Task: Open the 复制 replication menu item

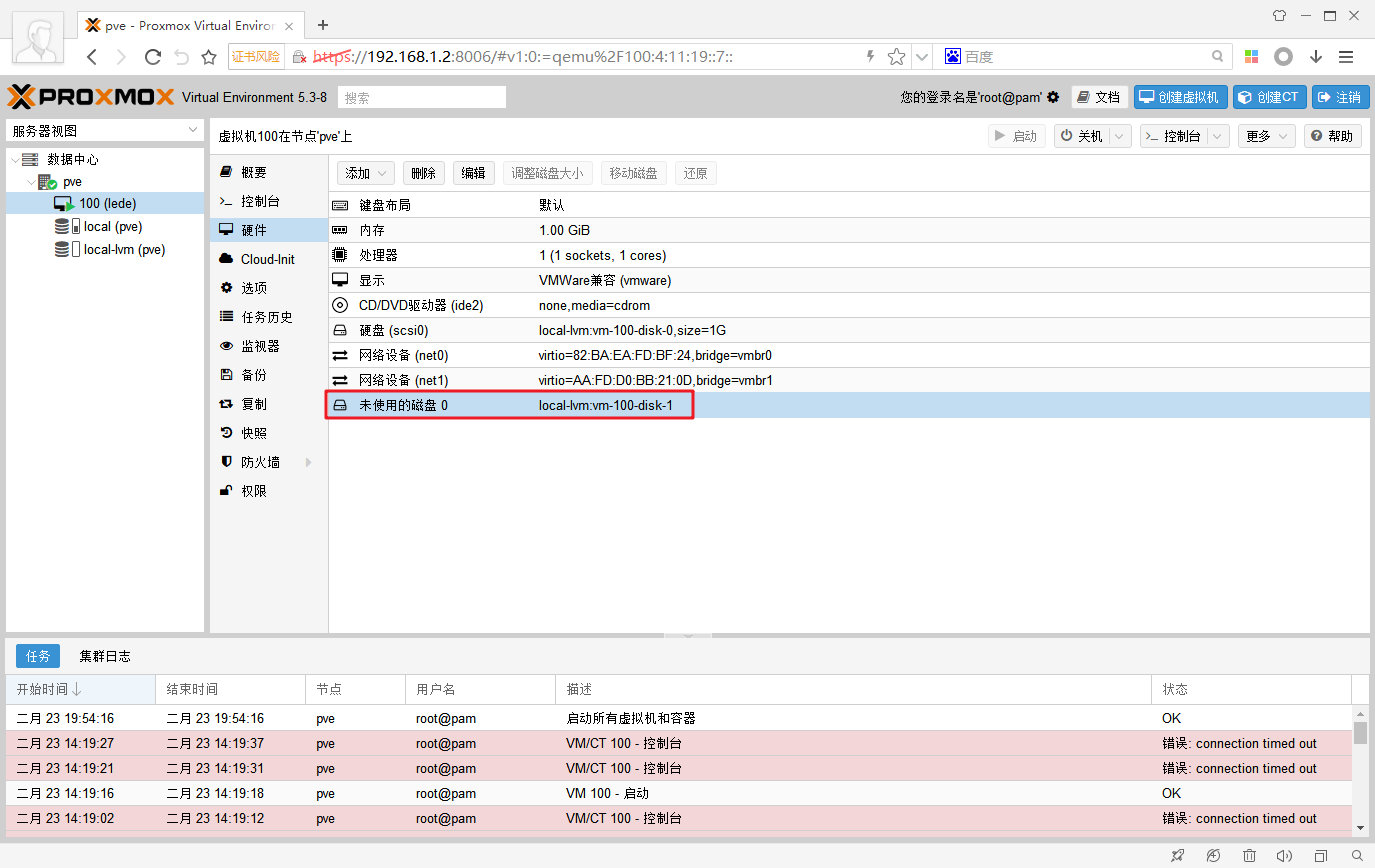Action: click(x=269, y=404)
